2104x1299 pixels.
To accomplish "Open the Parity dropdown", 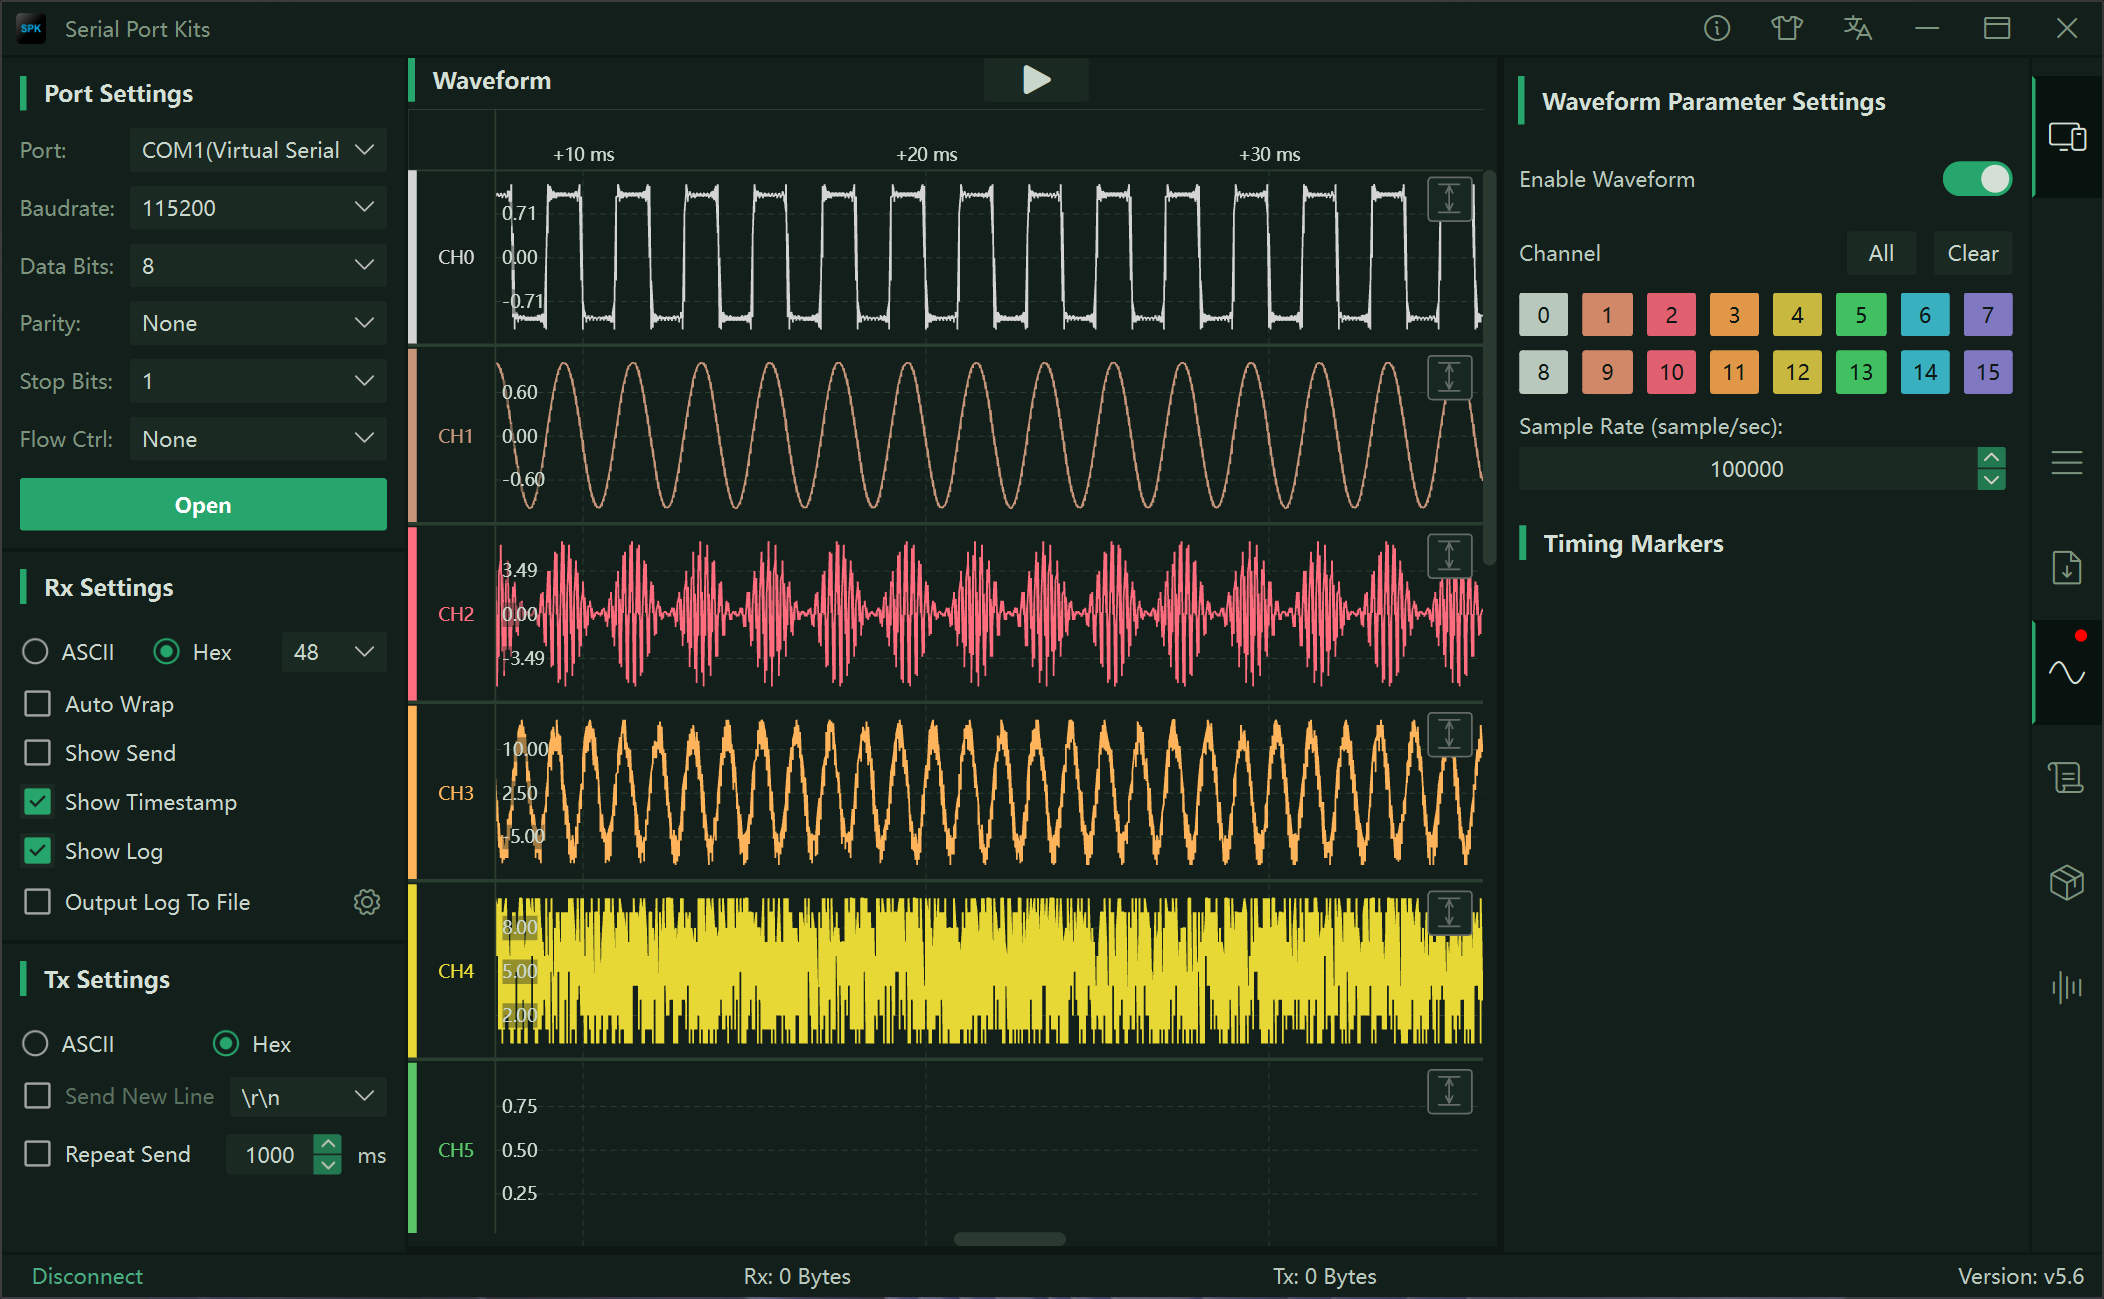I will point(258,323).
